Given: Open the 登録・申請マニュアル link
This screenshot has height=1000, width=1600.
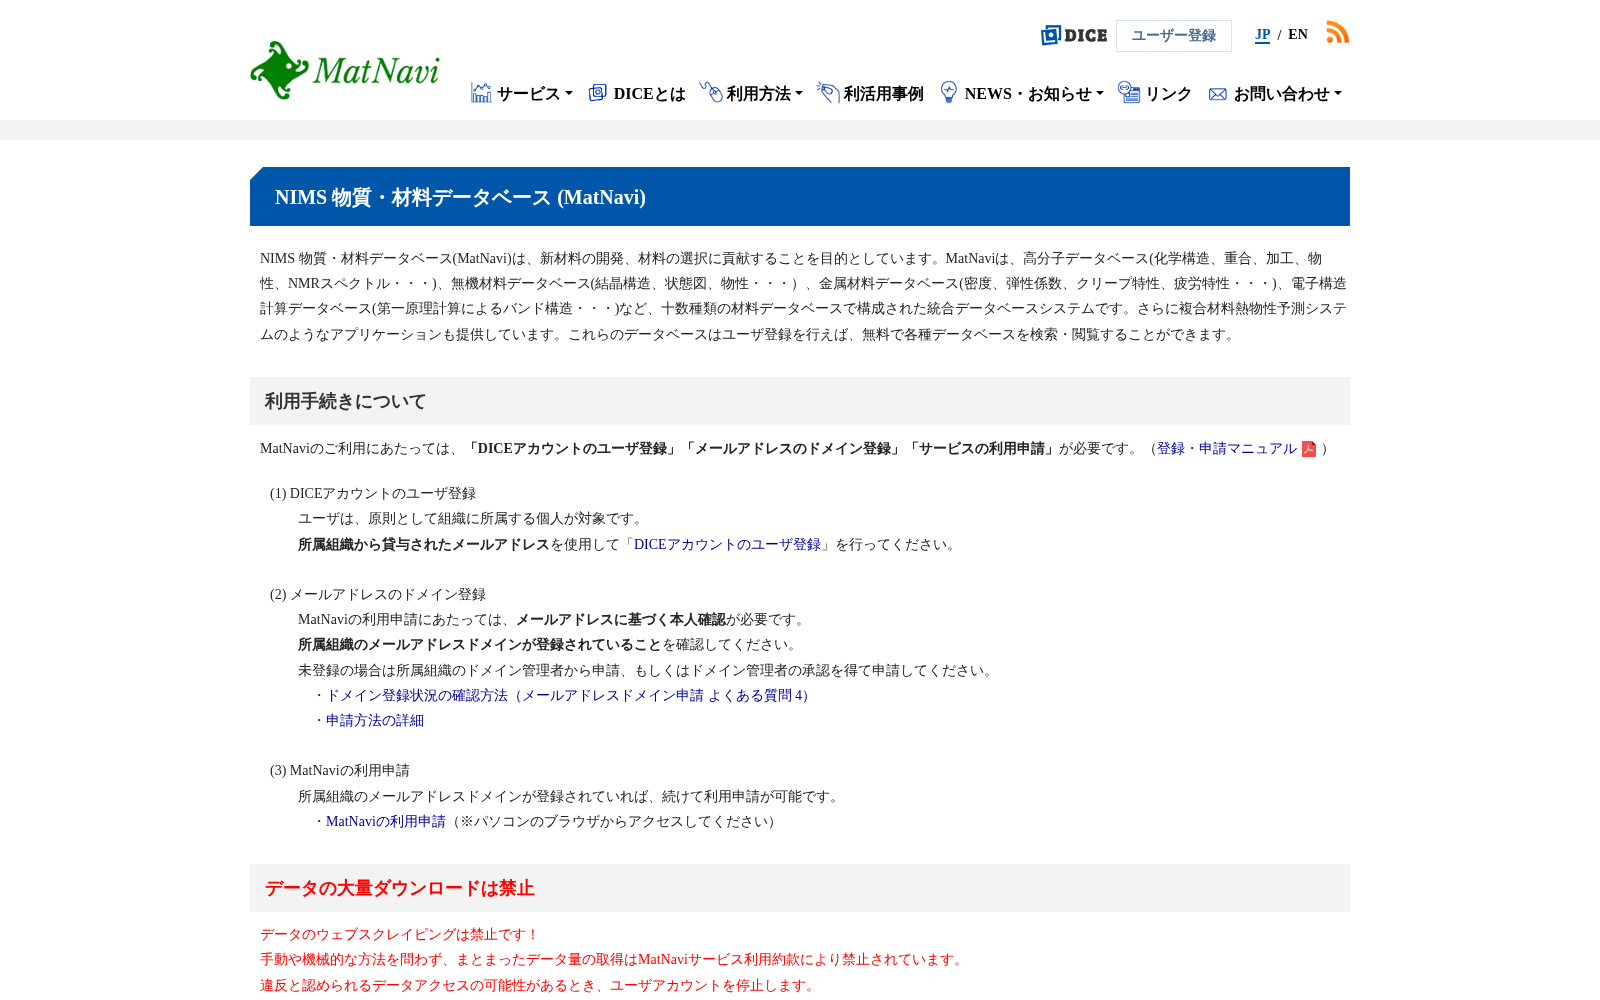Looking at the screenshot, I should coord(1227,449).
